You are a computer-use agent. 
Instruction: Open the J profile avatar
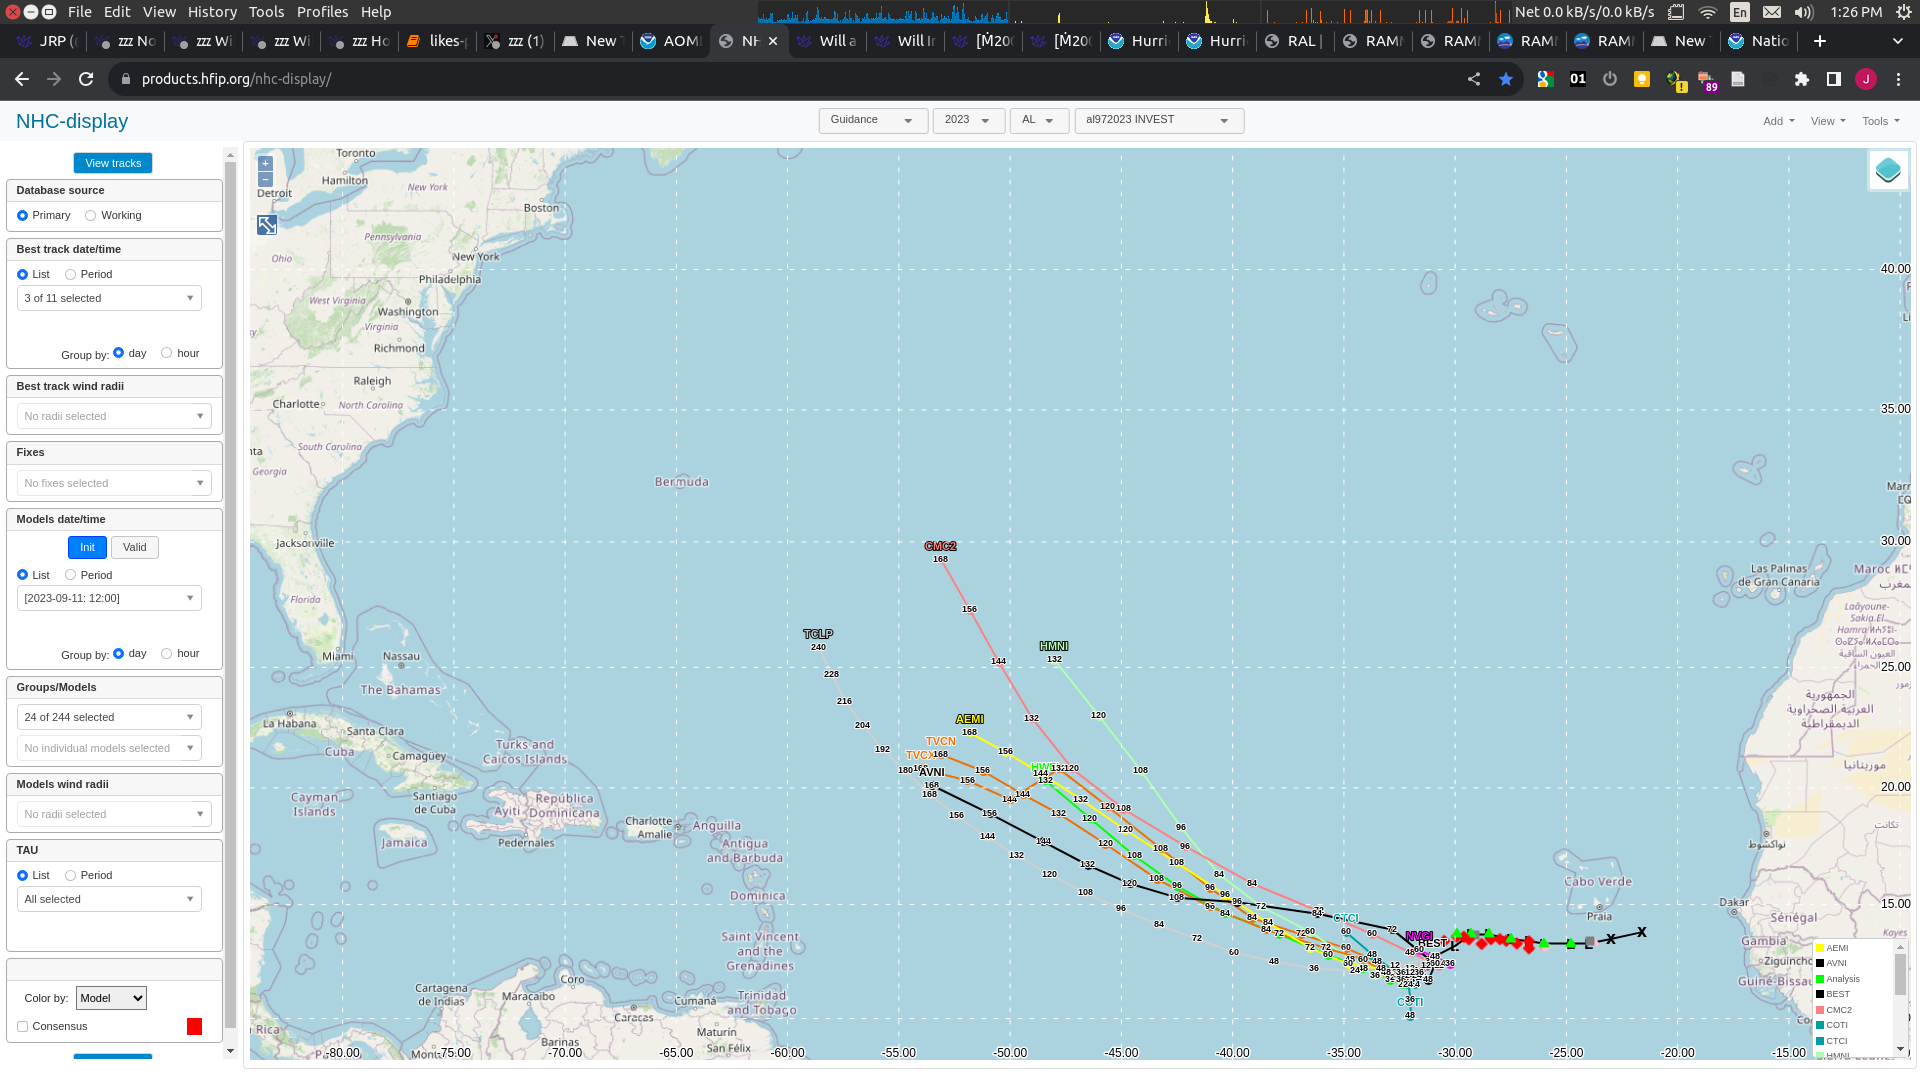(1866, 79)
